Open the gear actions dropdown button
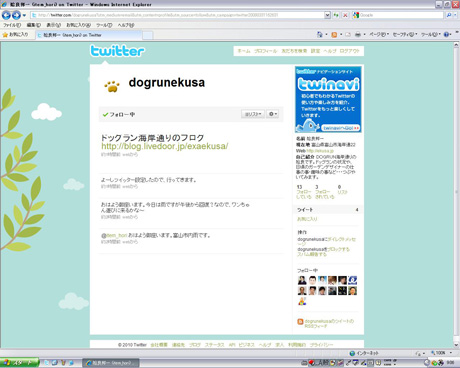Image resolution: width=460 pixels, height=368 pixels. tap(273, 114)
